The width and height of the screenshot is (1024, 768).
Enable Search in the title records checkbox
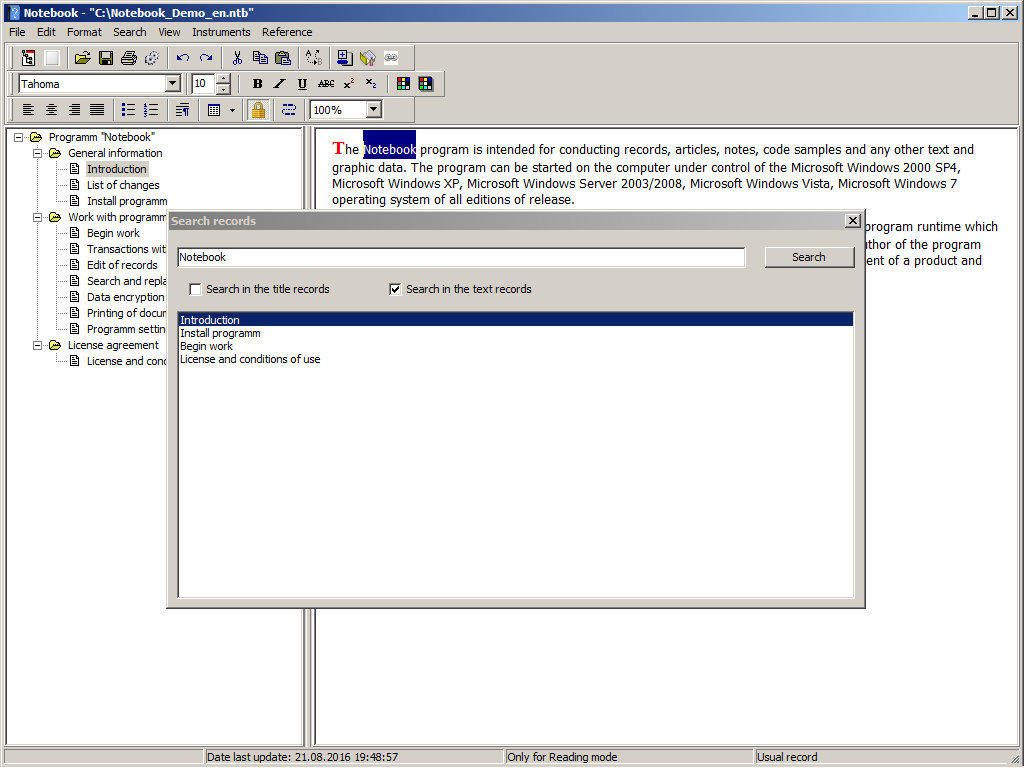click(195, 289)
